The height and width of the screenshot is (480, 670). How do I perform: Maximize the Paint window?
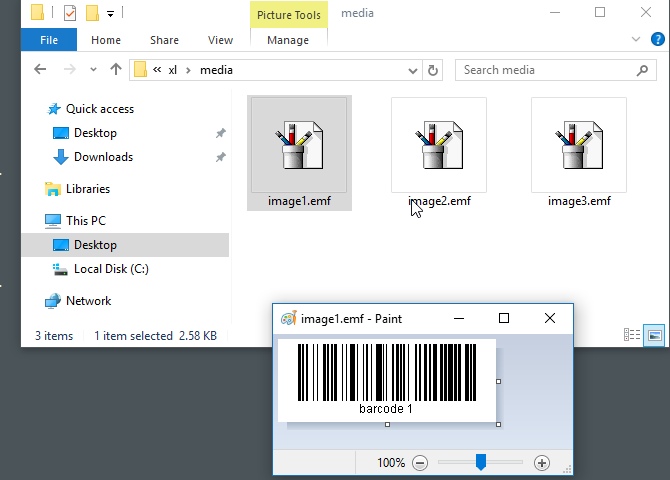pyautogui.click(x=504, y=318)
